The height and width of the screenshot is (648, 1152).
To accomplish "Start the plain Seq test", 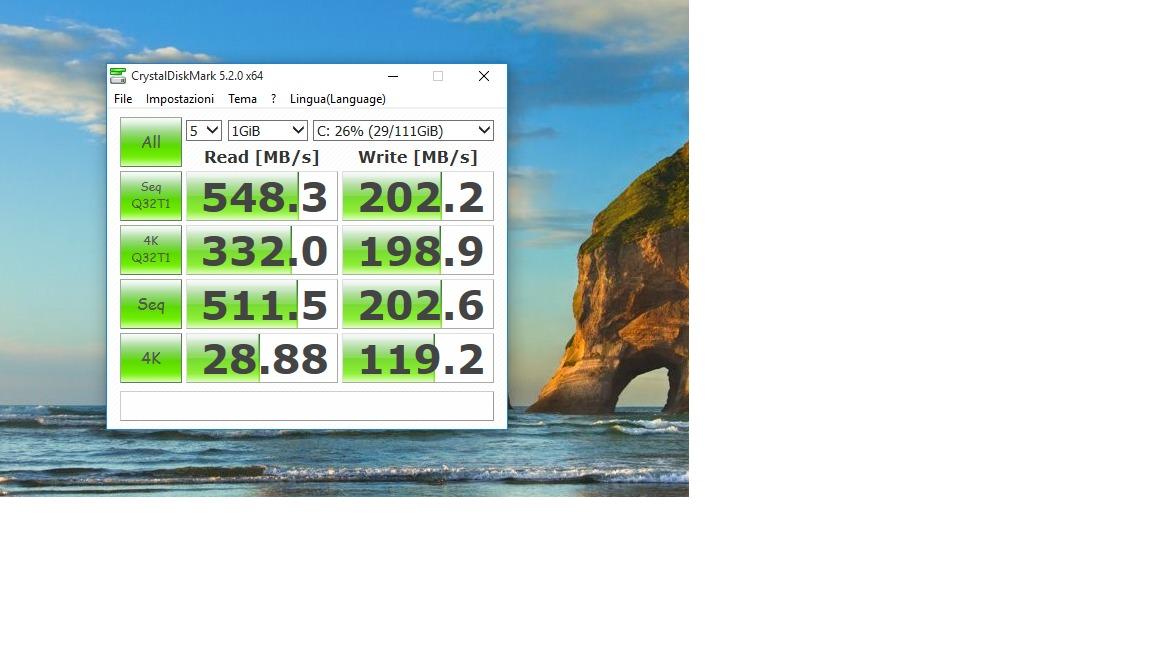I will coord(151,304).
